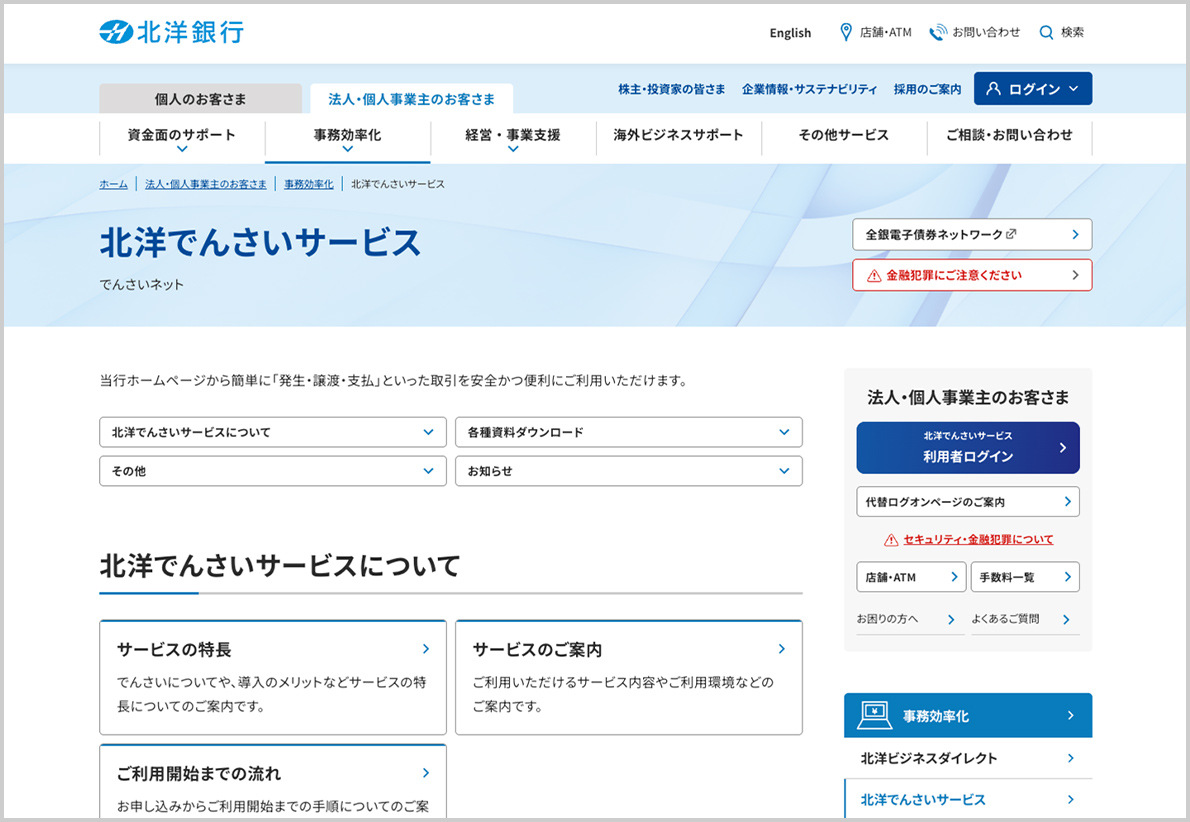Click the warning icon beside セキュリティ・金融犯罪について
The height and width of the screenshot is (822, 1190).
point(891,540)
